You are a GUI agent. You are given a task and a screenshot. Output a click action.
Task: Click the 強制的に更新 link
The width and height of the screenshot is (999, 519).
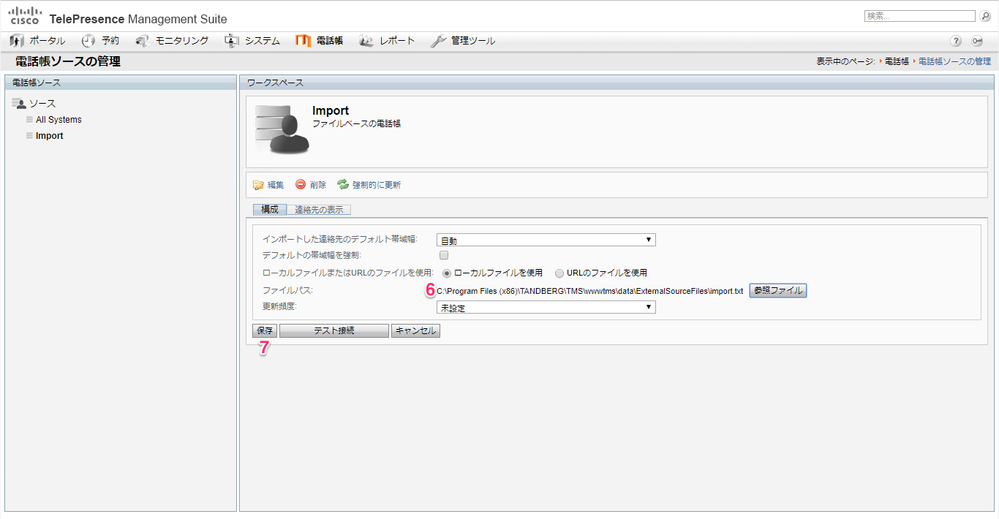point(377,185)
